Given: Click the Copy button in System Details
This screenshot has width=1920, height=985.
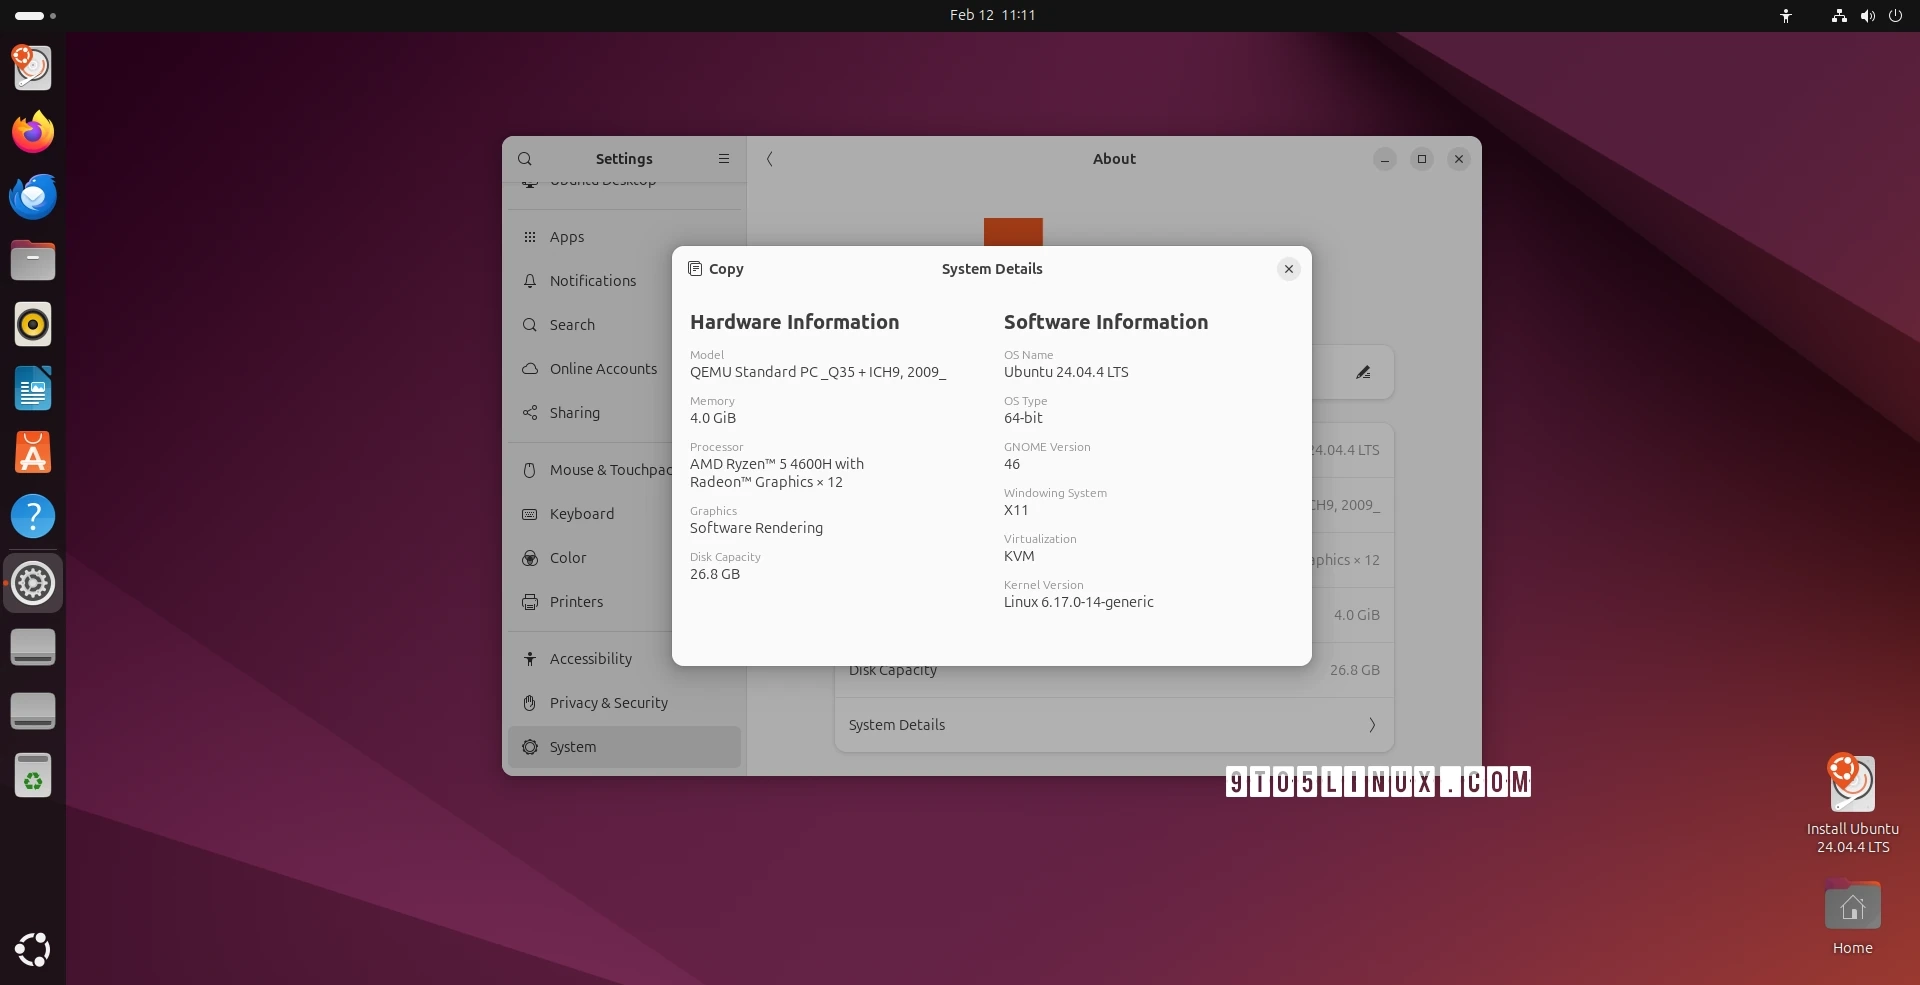Looking at the screenshot, I should [714, 269].
